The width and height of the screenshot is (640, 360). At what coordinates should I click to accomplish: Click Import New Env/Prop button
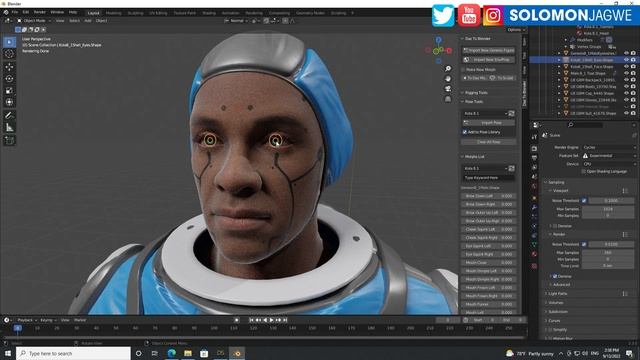[x=489, y=60]
